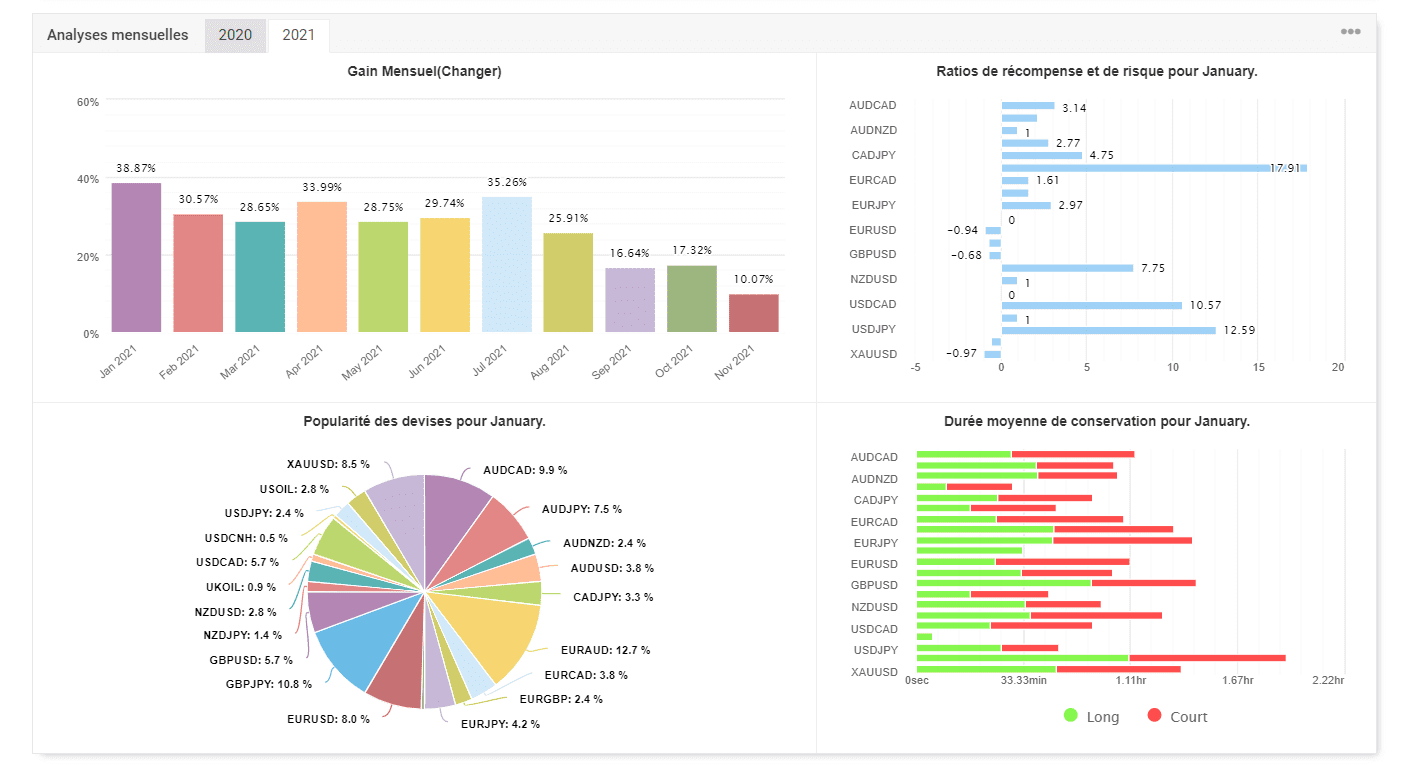Open the three-dot options menu
This screenshot has height=765, width=1428.
pos(1350,32)
